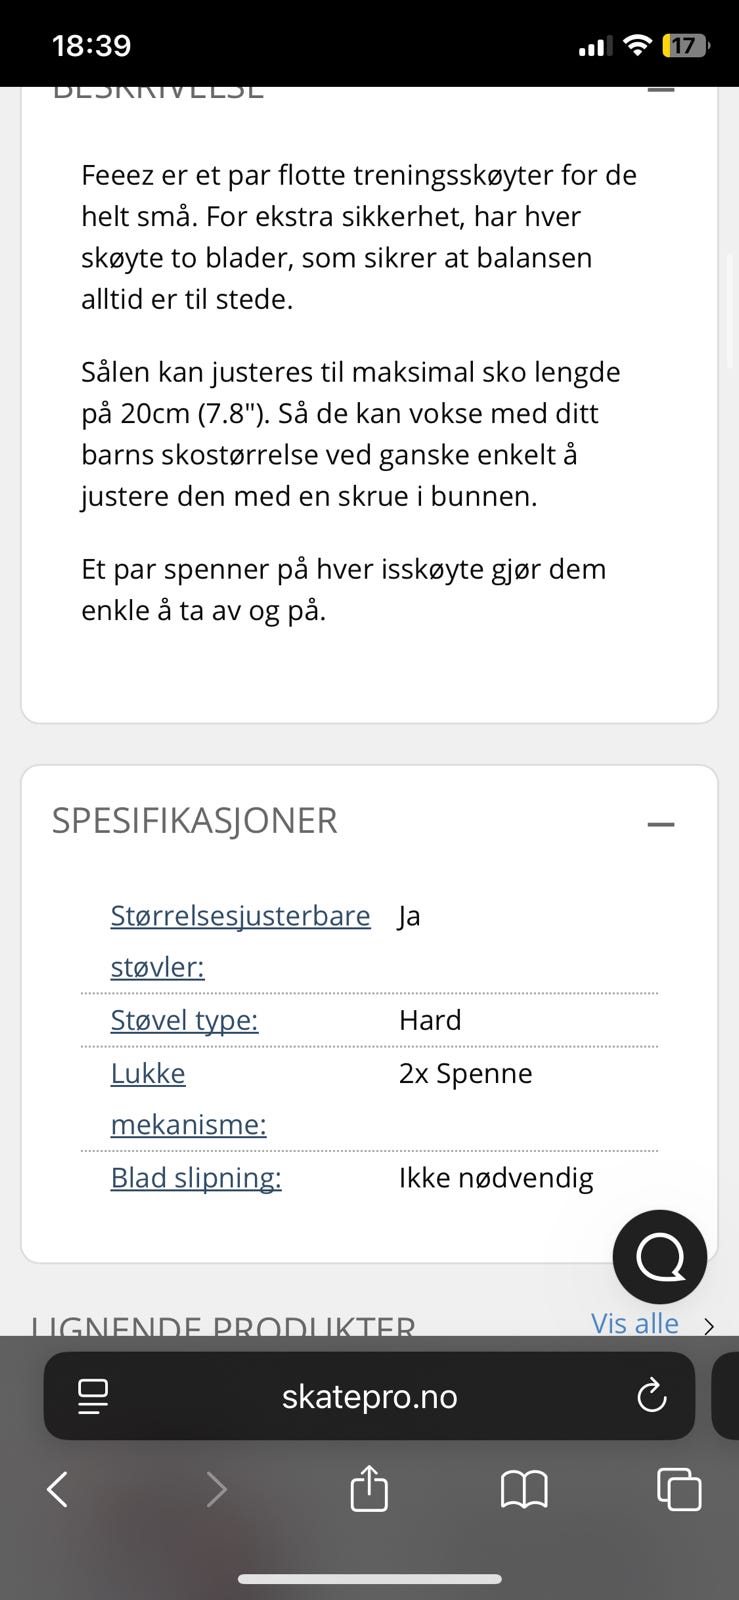This screenshot has width=739, height=1600.
Task: Tap the clock in status bar
Action: point(91,45)
